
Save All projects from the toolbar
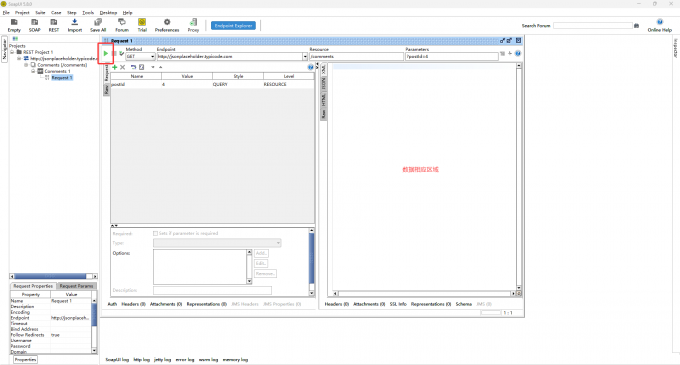point(98,25)
